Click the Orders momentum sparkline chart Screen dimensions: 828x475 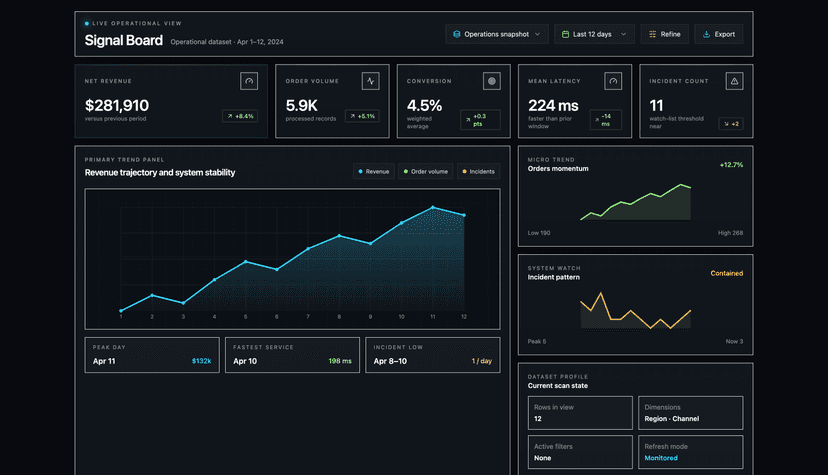(x=635, y=202)
